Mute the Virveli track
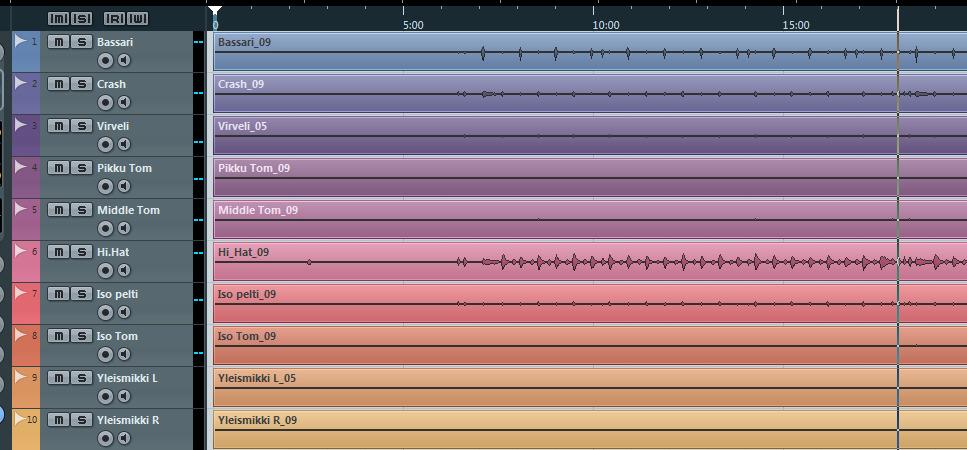 59,126
